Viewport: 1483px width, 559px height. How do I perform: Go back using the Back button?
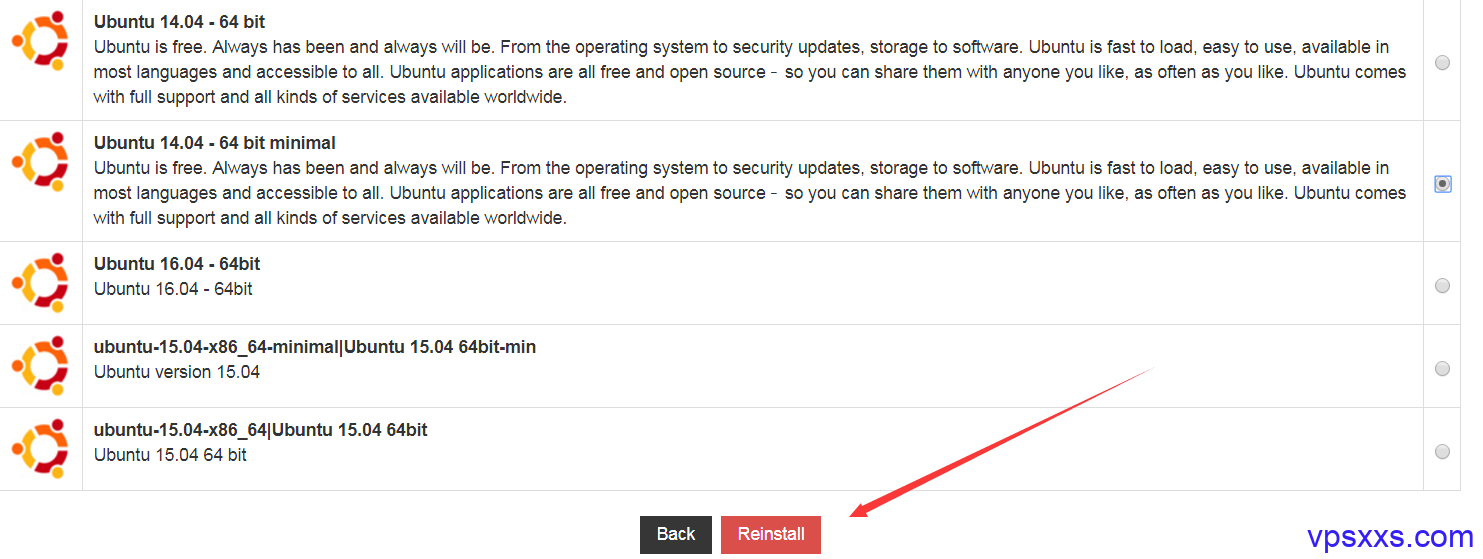click(676, 535)
